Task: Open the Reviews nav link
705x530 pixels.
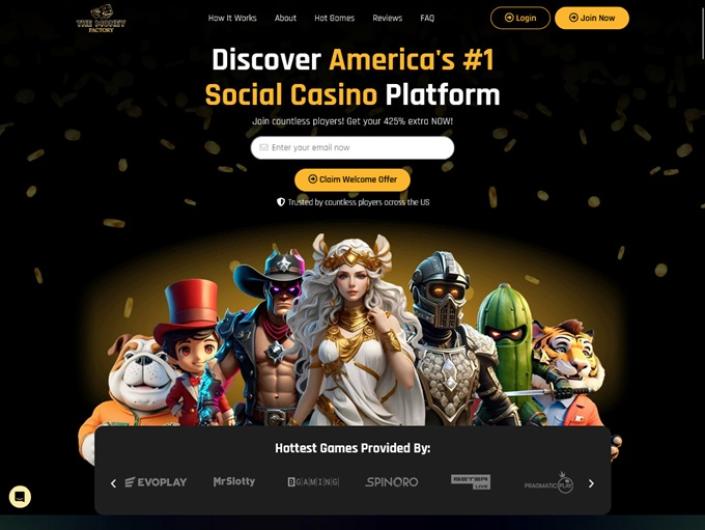Action: [x=387, y=18]
